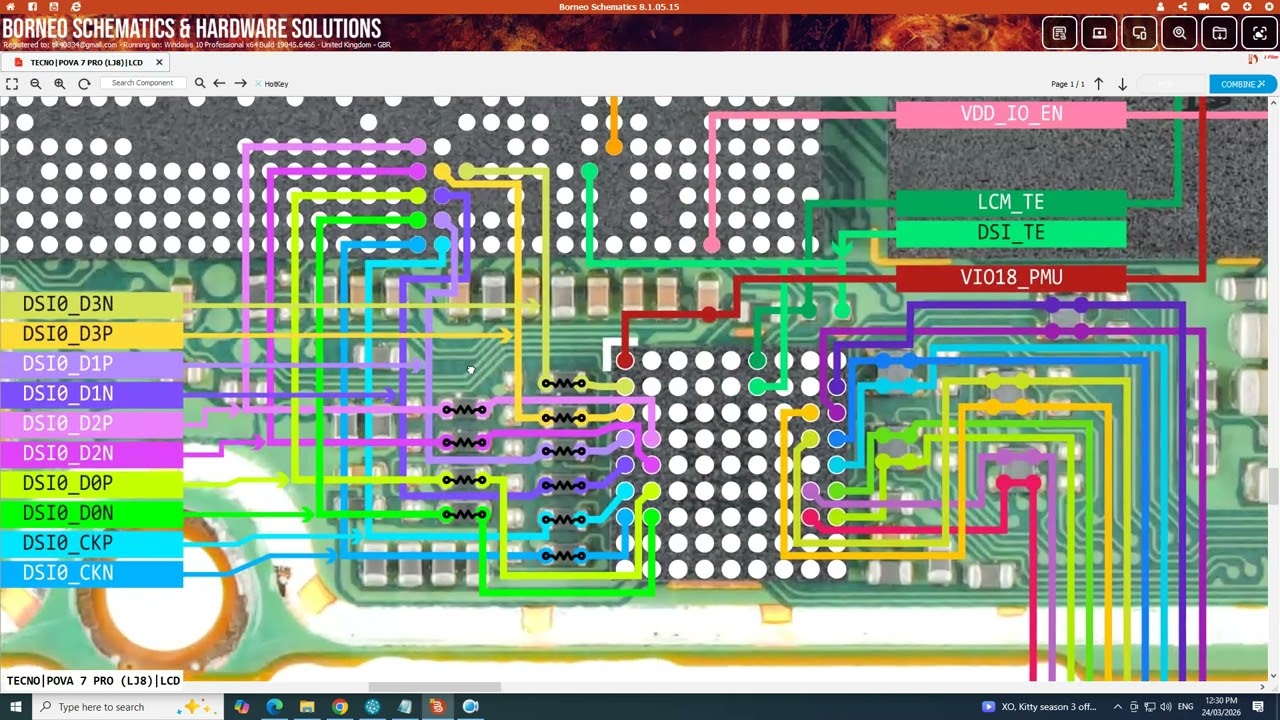The width and height of the screenshot is (1280, 720).
Task: Close the TECNO POVA 7 PRO tab
Action: (x=158, y=62)
